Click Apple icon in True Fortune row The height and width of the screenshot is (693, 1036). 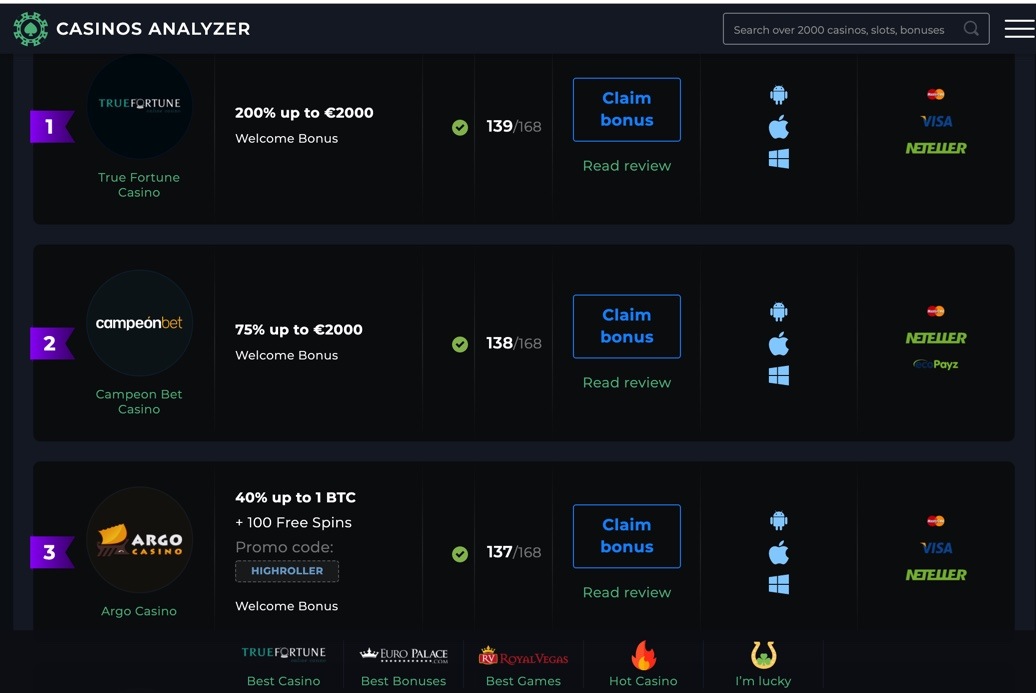(779, 127)
